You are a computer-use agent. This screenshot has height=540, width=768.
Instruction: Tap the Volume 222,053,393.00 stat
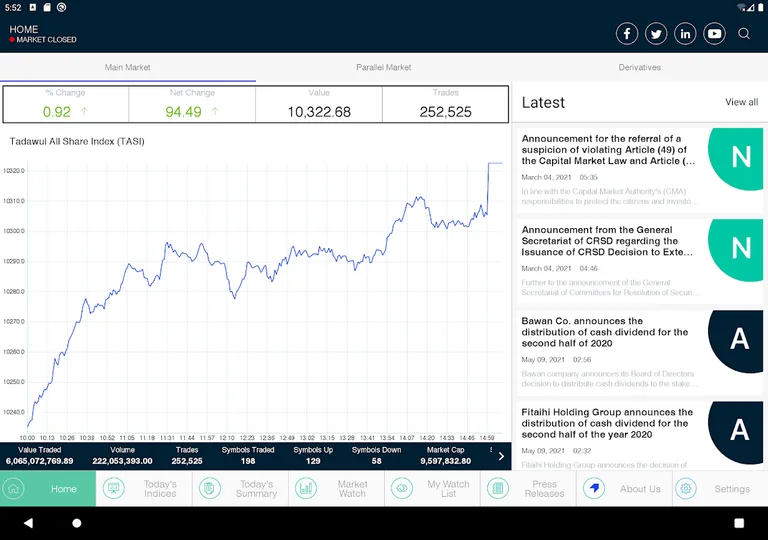pyautogui.click(x=122, y=456)
